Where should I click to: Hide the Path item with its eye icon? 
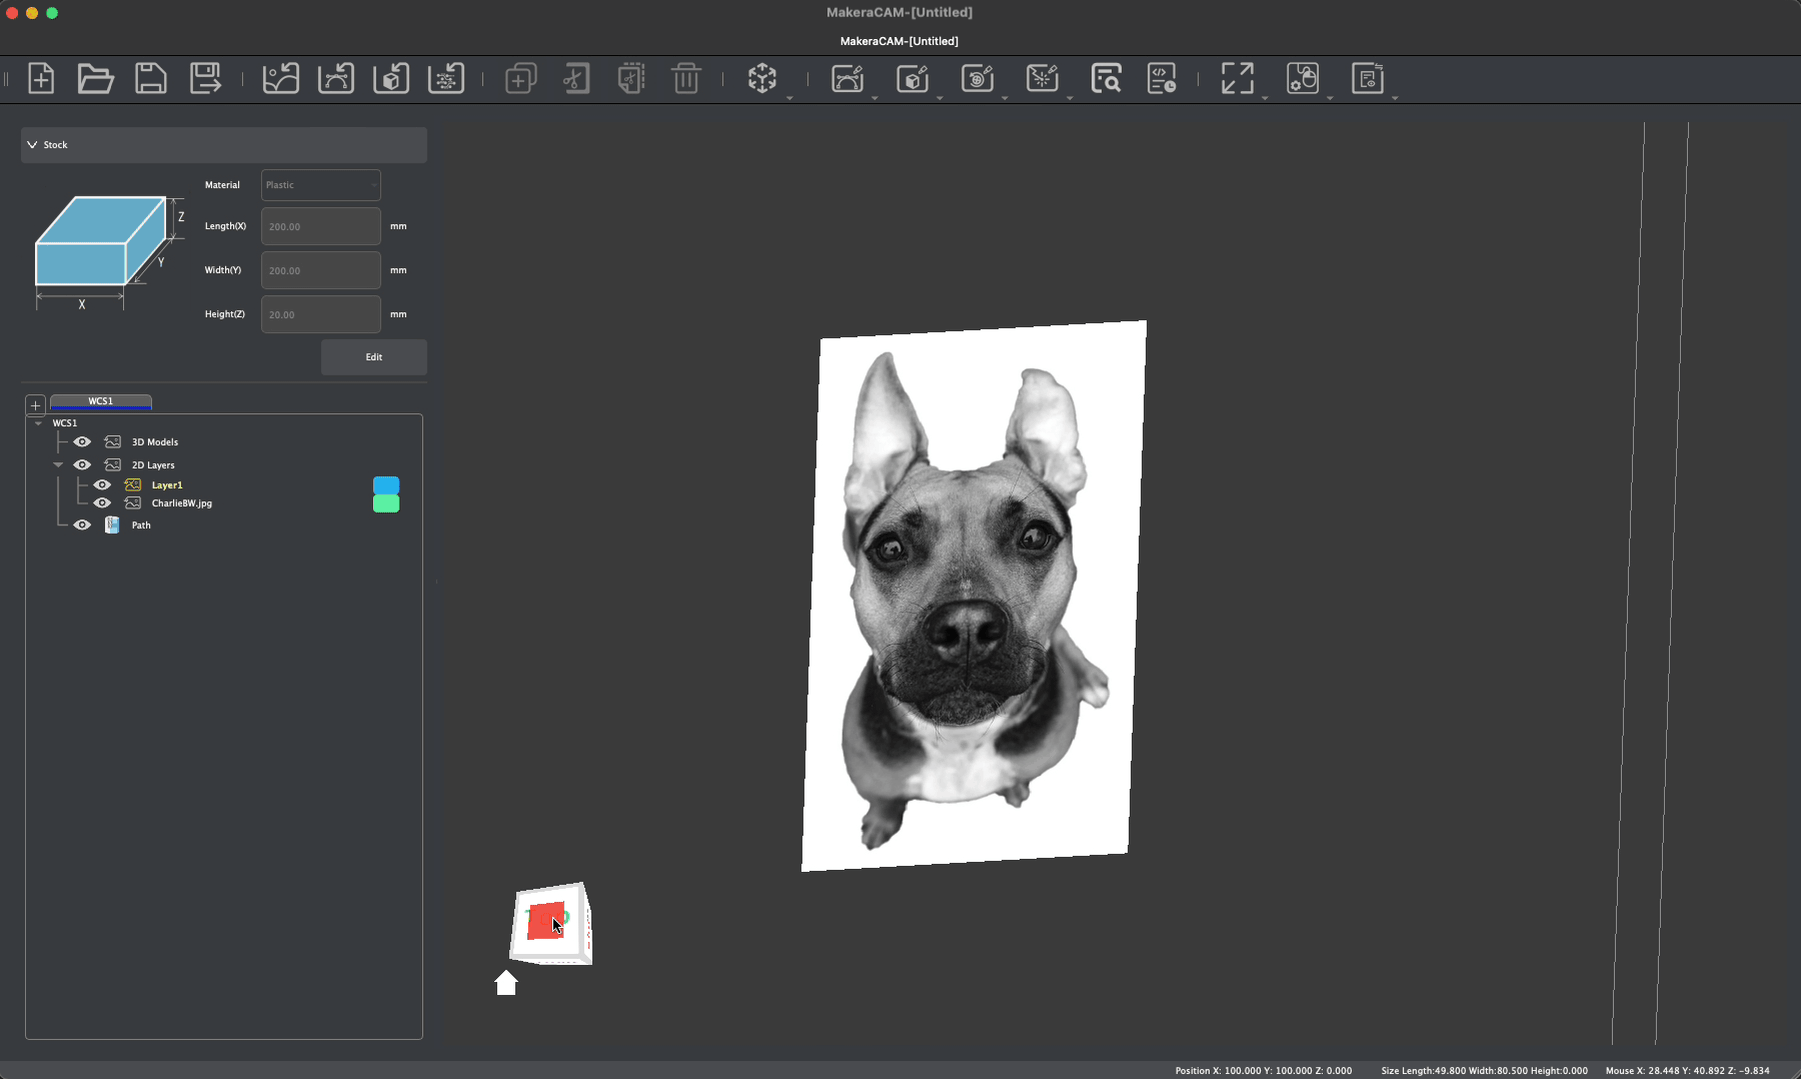(82, 525)
